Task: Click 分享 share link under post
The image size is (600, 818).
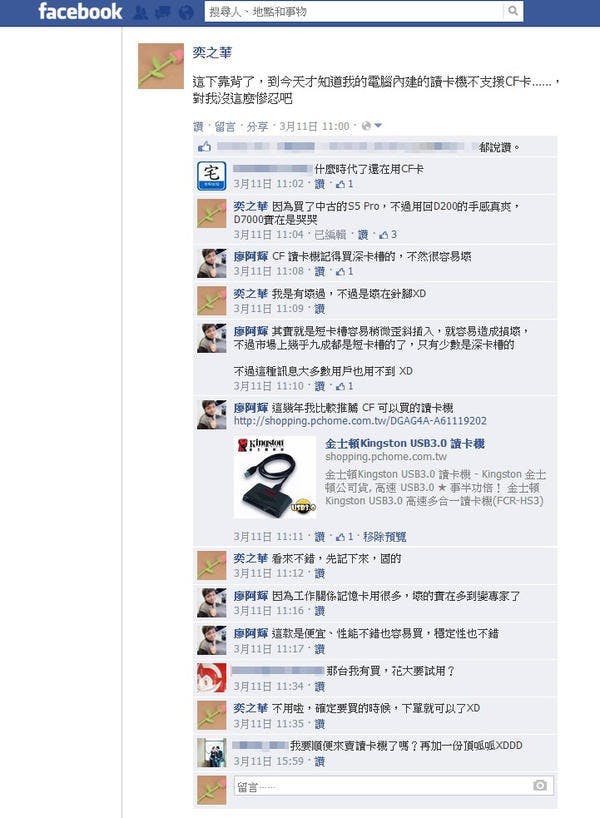Action: 257,126
